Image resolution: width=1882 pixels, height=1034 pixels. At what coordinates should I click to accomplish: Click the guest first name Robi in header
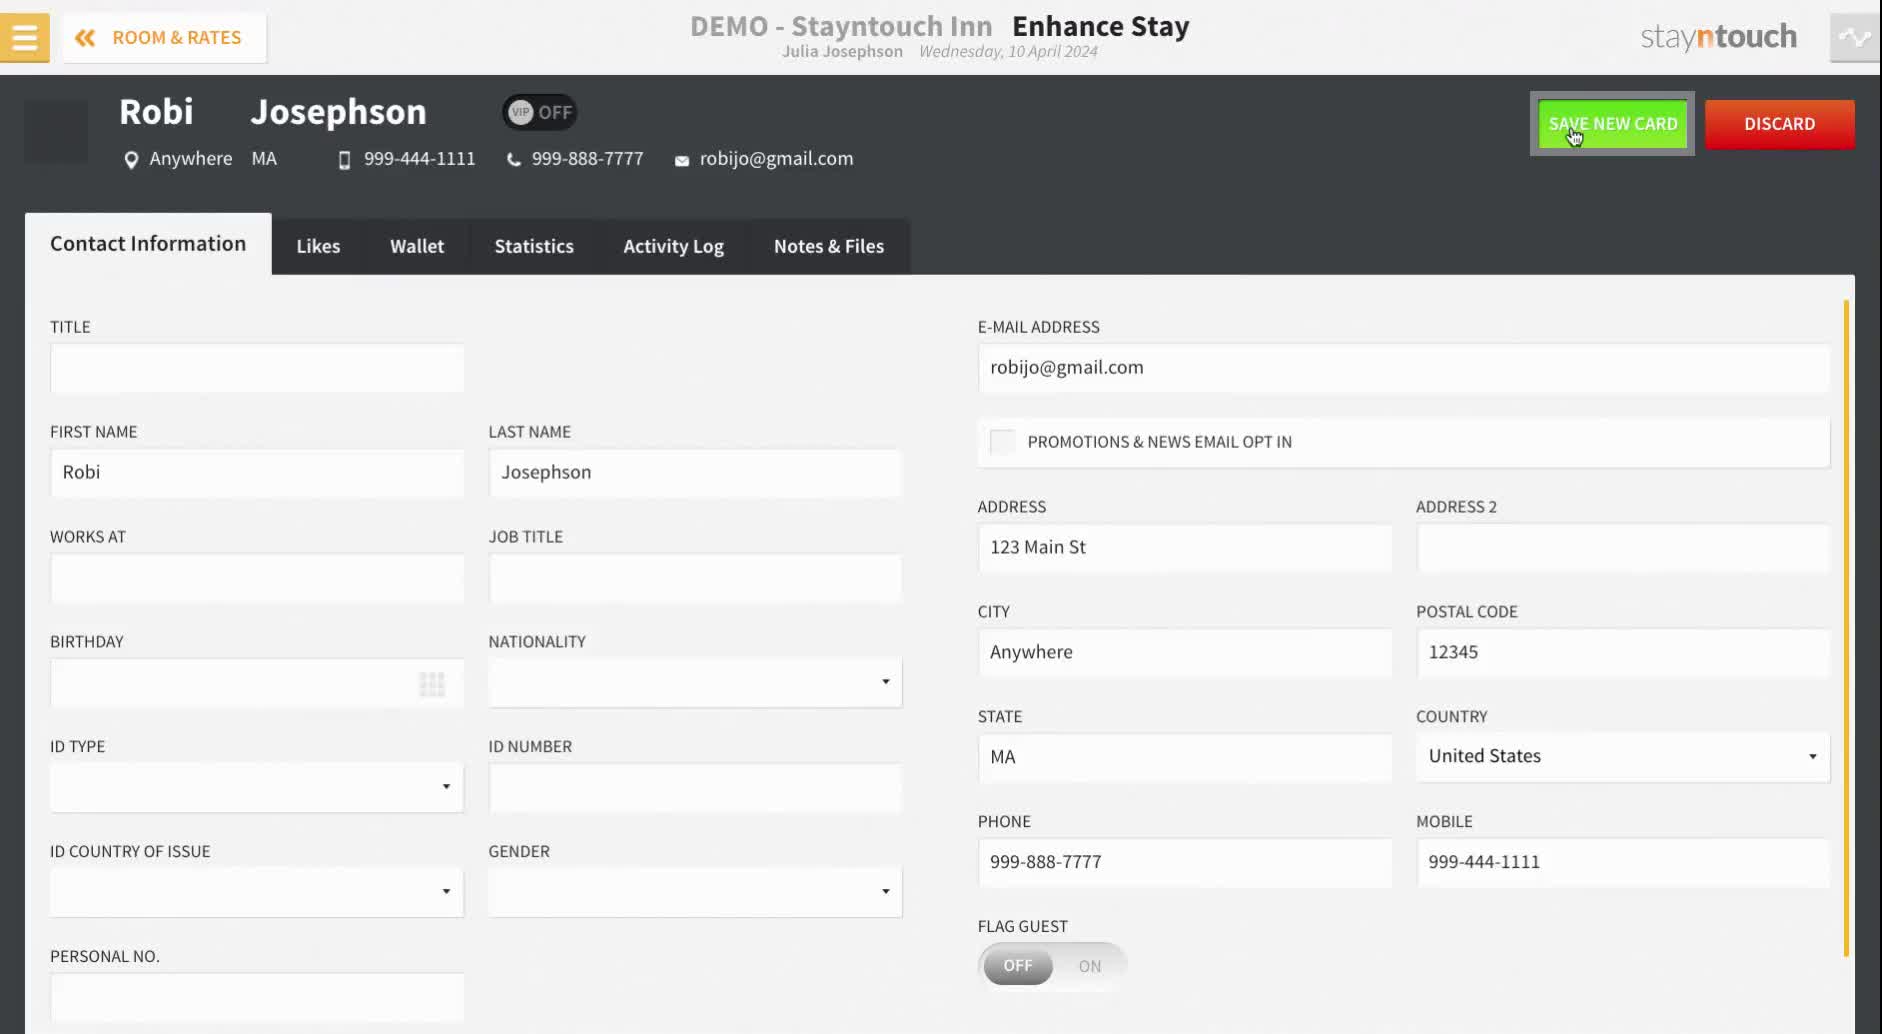coord(156,112)
